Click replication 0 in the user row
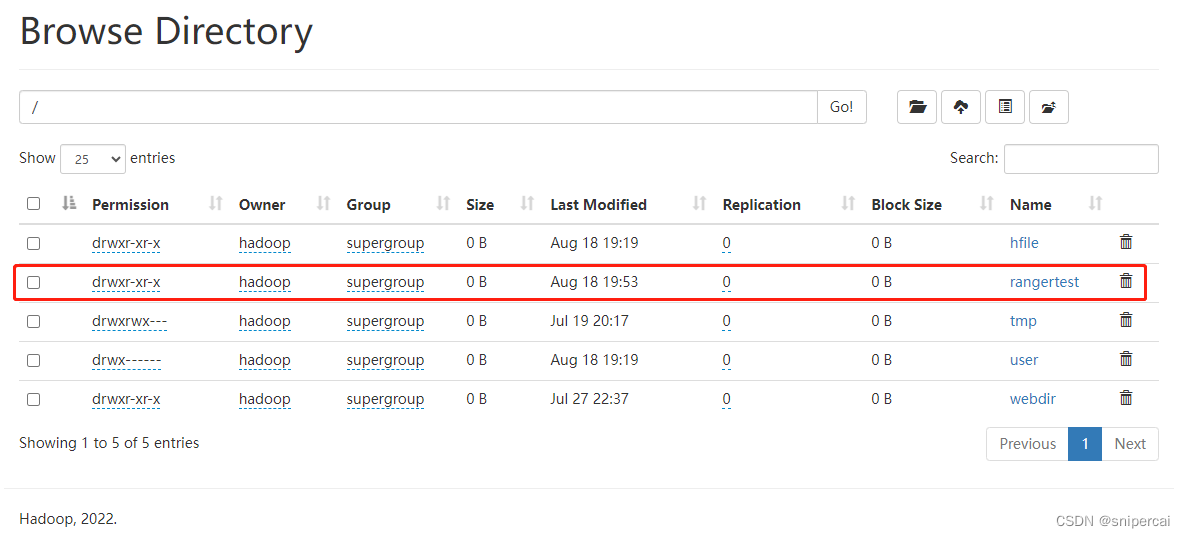 tap(726, 360)
